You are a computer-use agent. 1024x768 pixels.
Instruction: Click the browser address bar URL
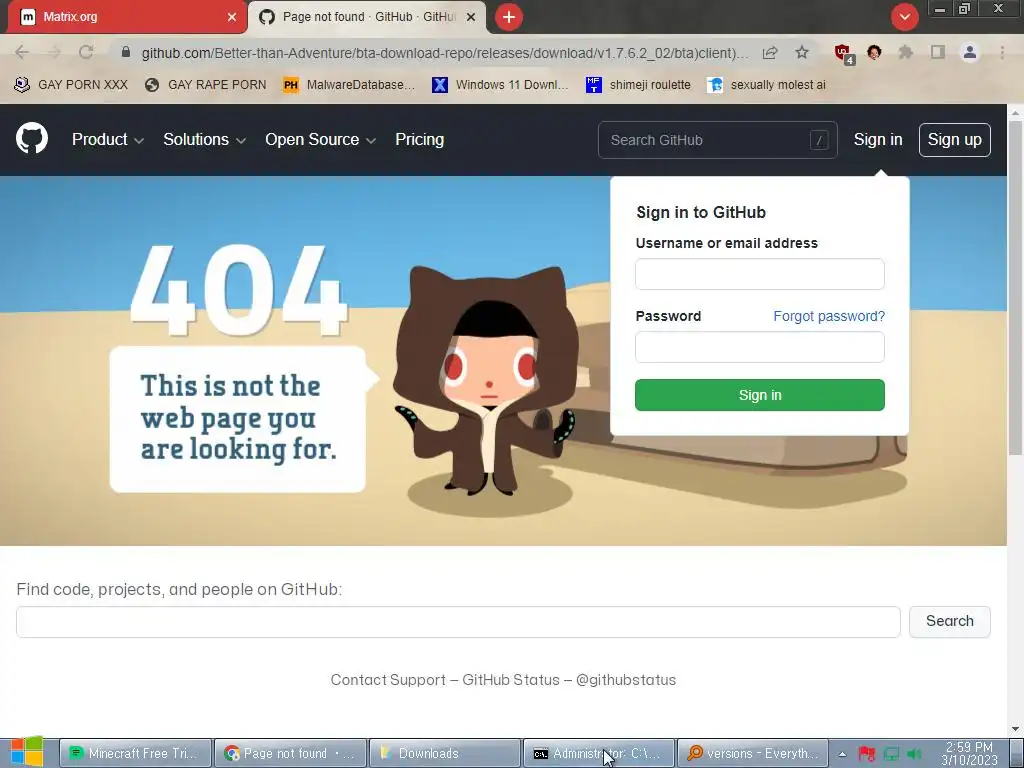[445, 53]
